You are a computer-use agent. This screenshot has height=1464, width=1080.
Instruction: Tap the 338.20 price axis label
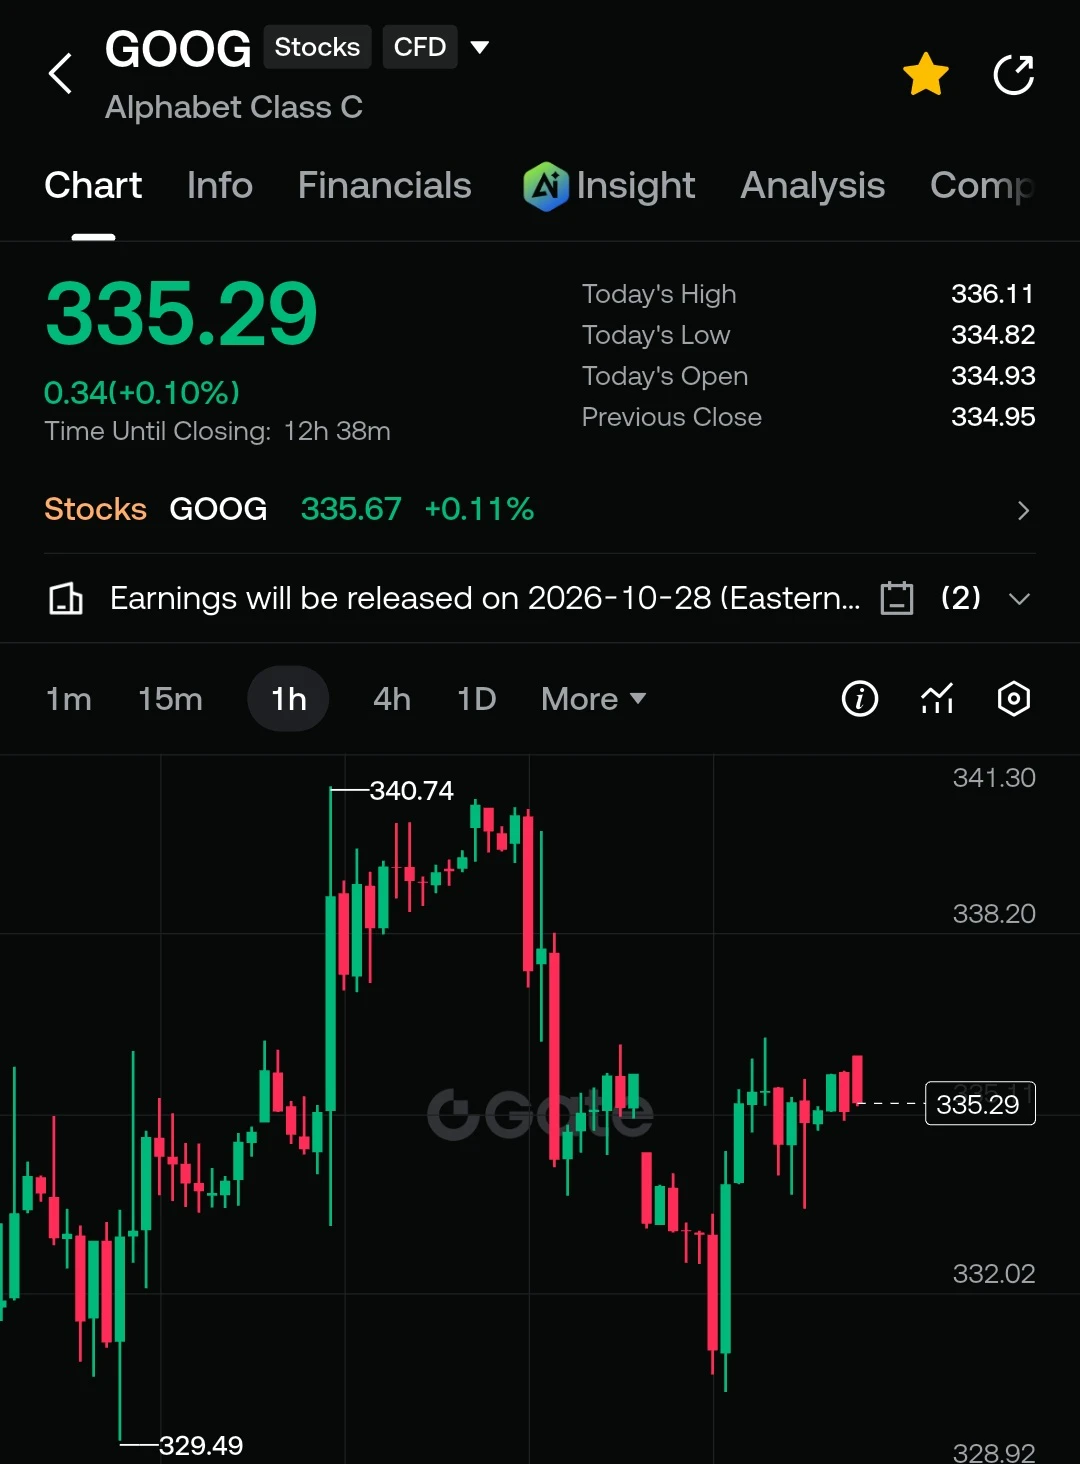(x=993, y=914)
